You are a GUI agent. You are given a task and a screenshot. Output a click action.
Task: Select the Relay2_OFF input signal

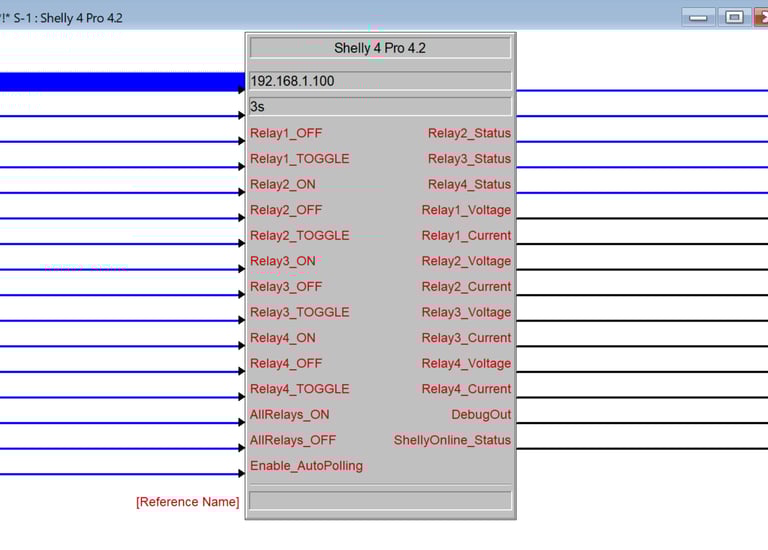click(286, 210)
